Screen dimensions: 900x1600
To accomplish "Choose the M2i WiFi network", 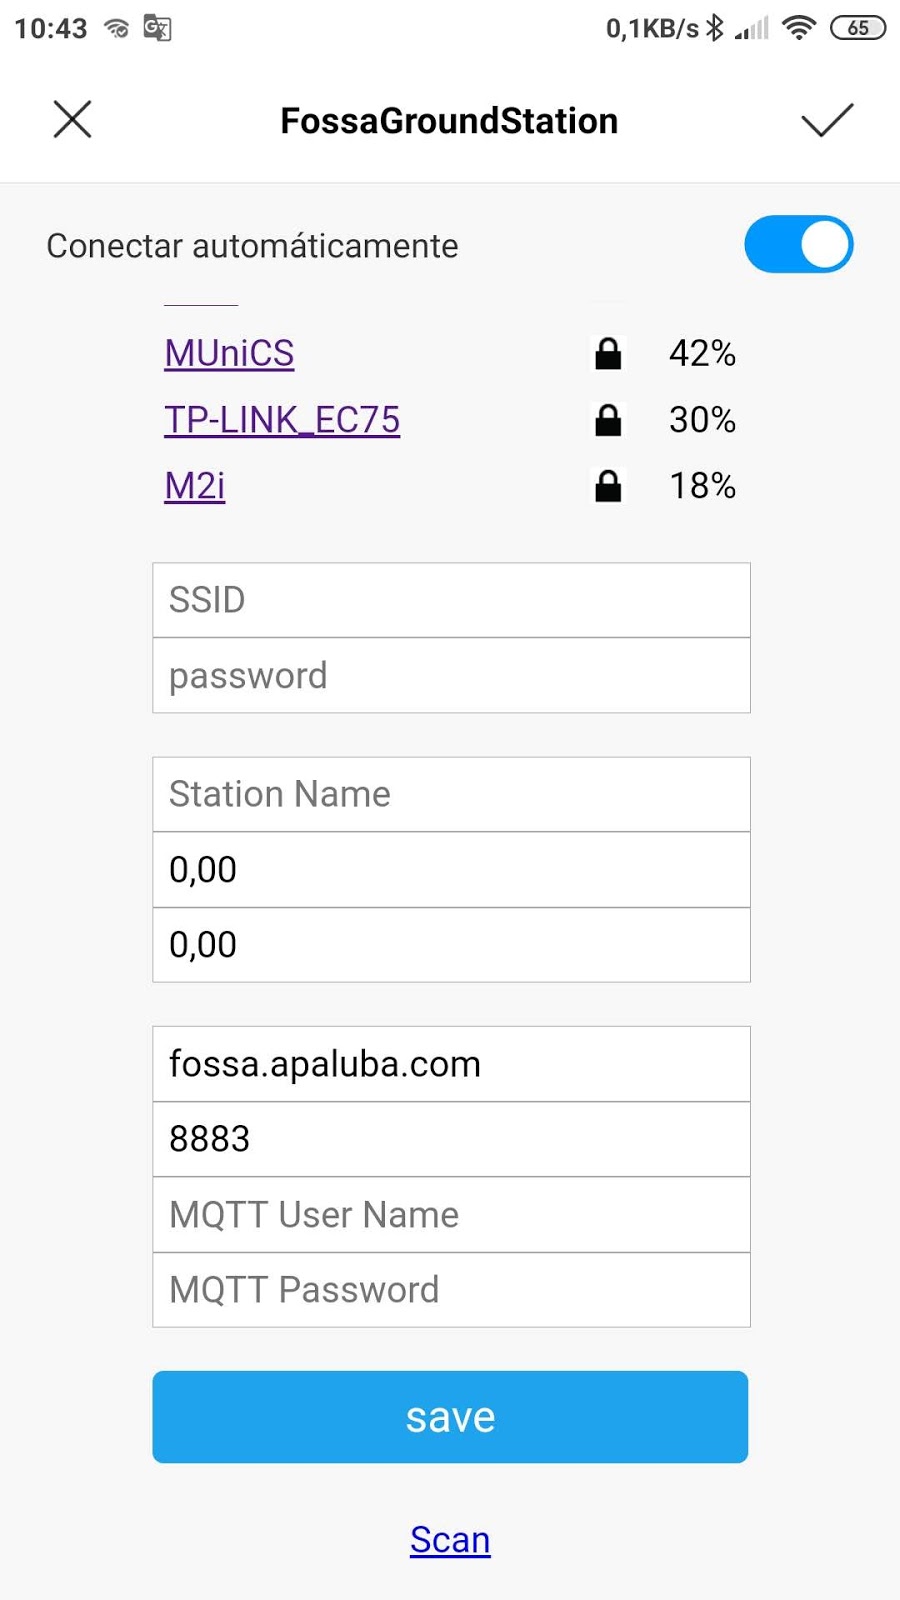I will click(195, 486).
